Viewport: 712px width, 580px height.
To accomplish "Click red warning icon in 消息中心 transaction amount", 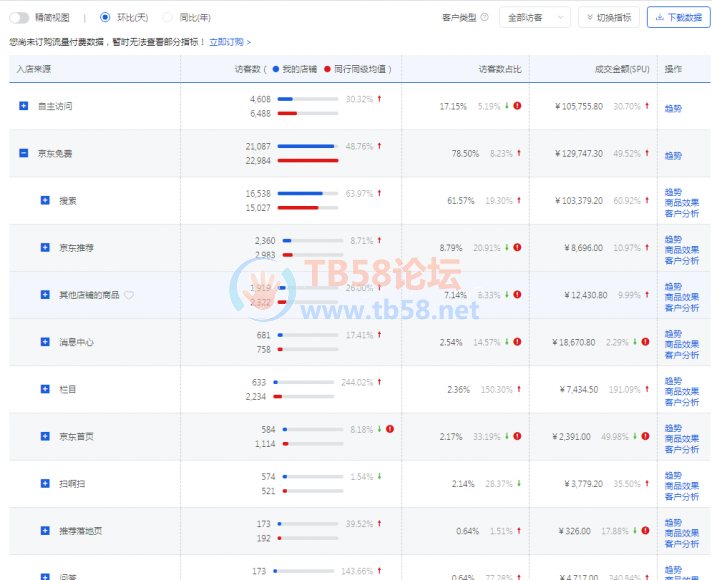I will click(645, 342).
